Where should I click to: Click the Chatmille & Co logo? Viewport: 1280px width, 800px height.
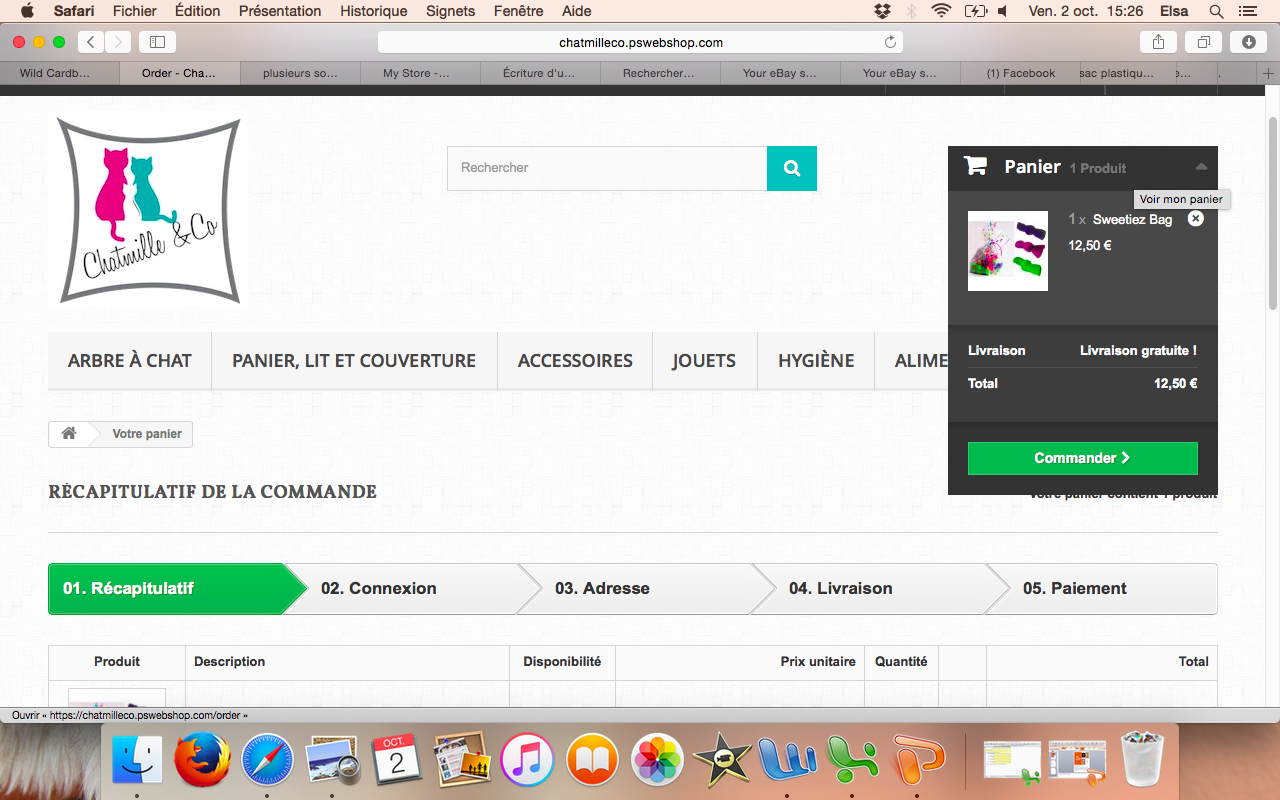click(x=150, y=210)
